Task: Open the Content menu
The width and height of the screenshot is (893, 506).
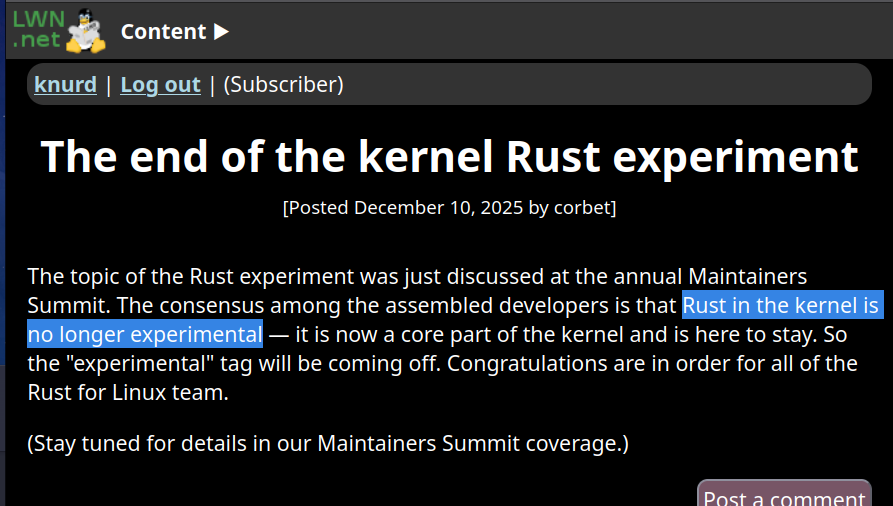Action: [163, 31]
